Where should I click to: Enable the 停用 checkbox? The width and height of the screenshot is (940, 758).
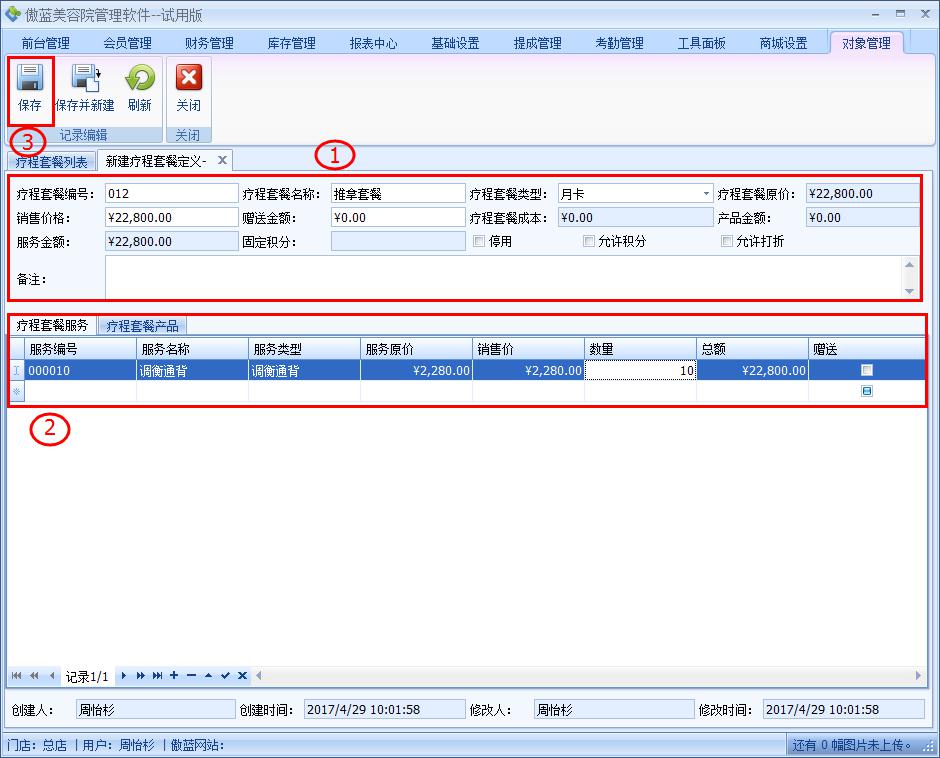[x=479, y=241]
